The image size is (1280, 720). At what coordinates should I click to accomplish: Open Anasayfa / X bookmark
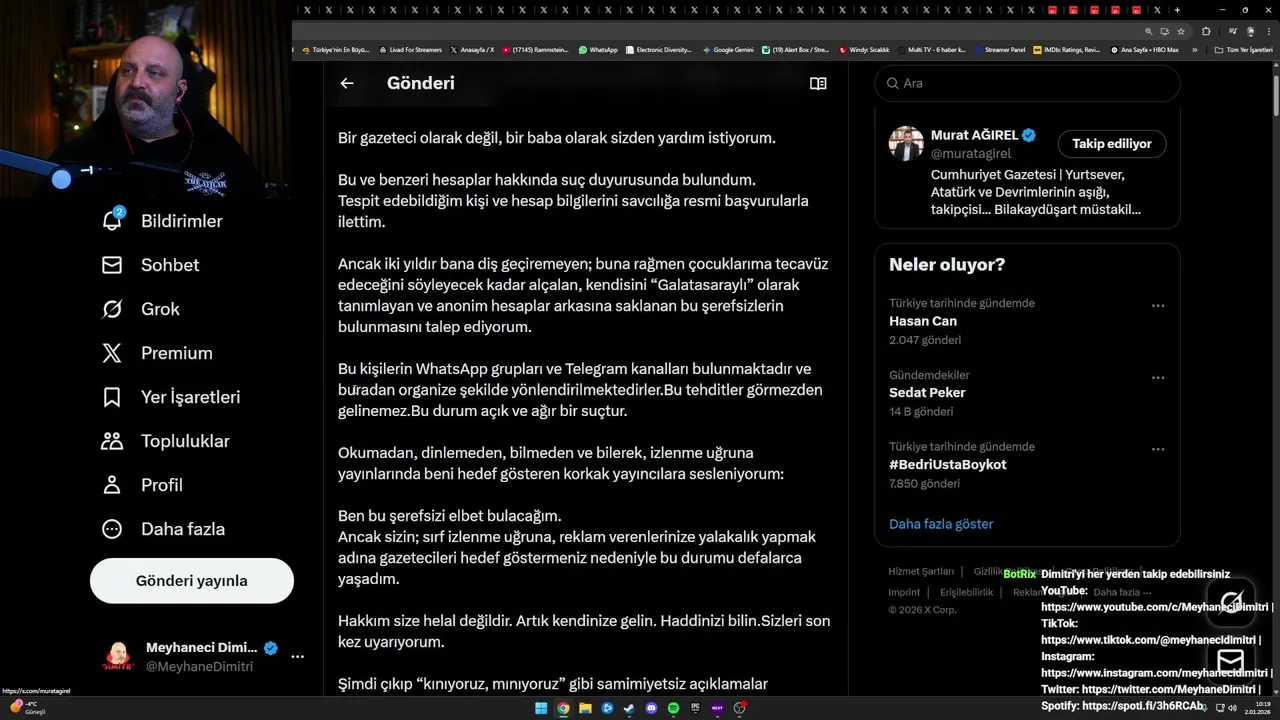click(472, 50)
